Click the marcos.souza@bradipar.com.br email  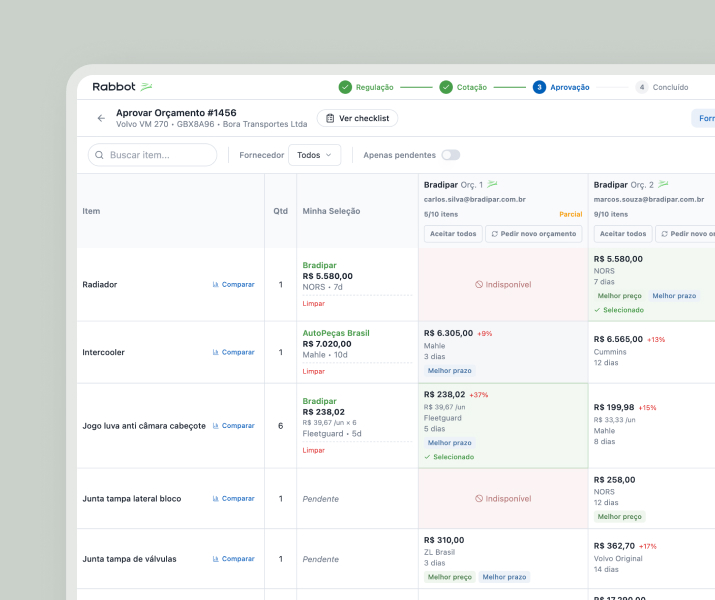649,200
